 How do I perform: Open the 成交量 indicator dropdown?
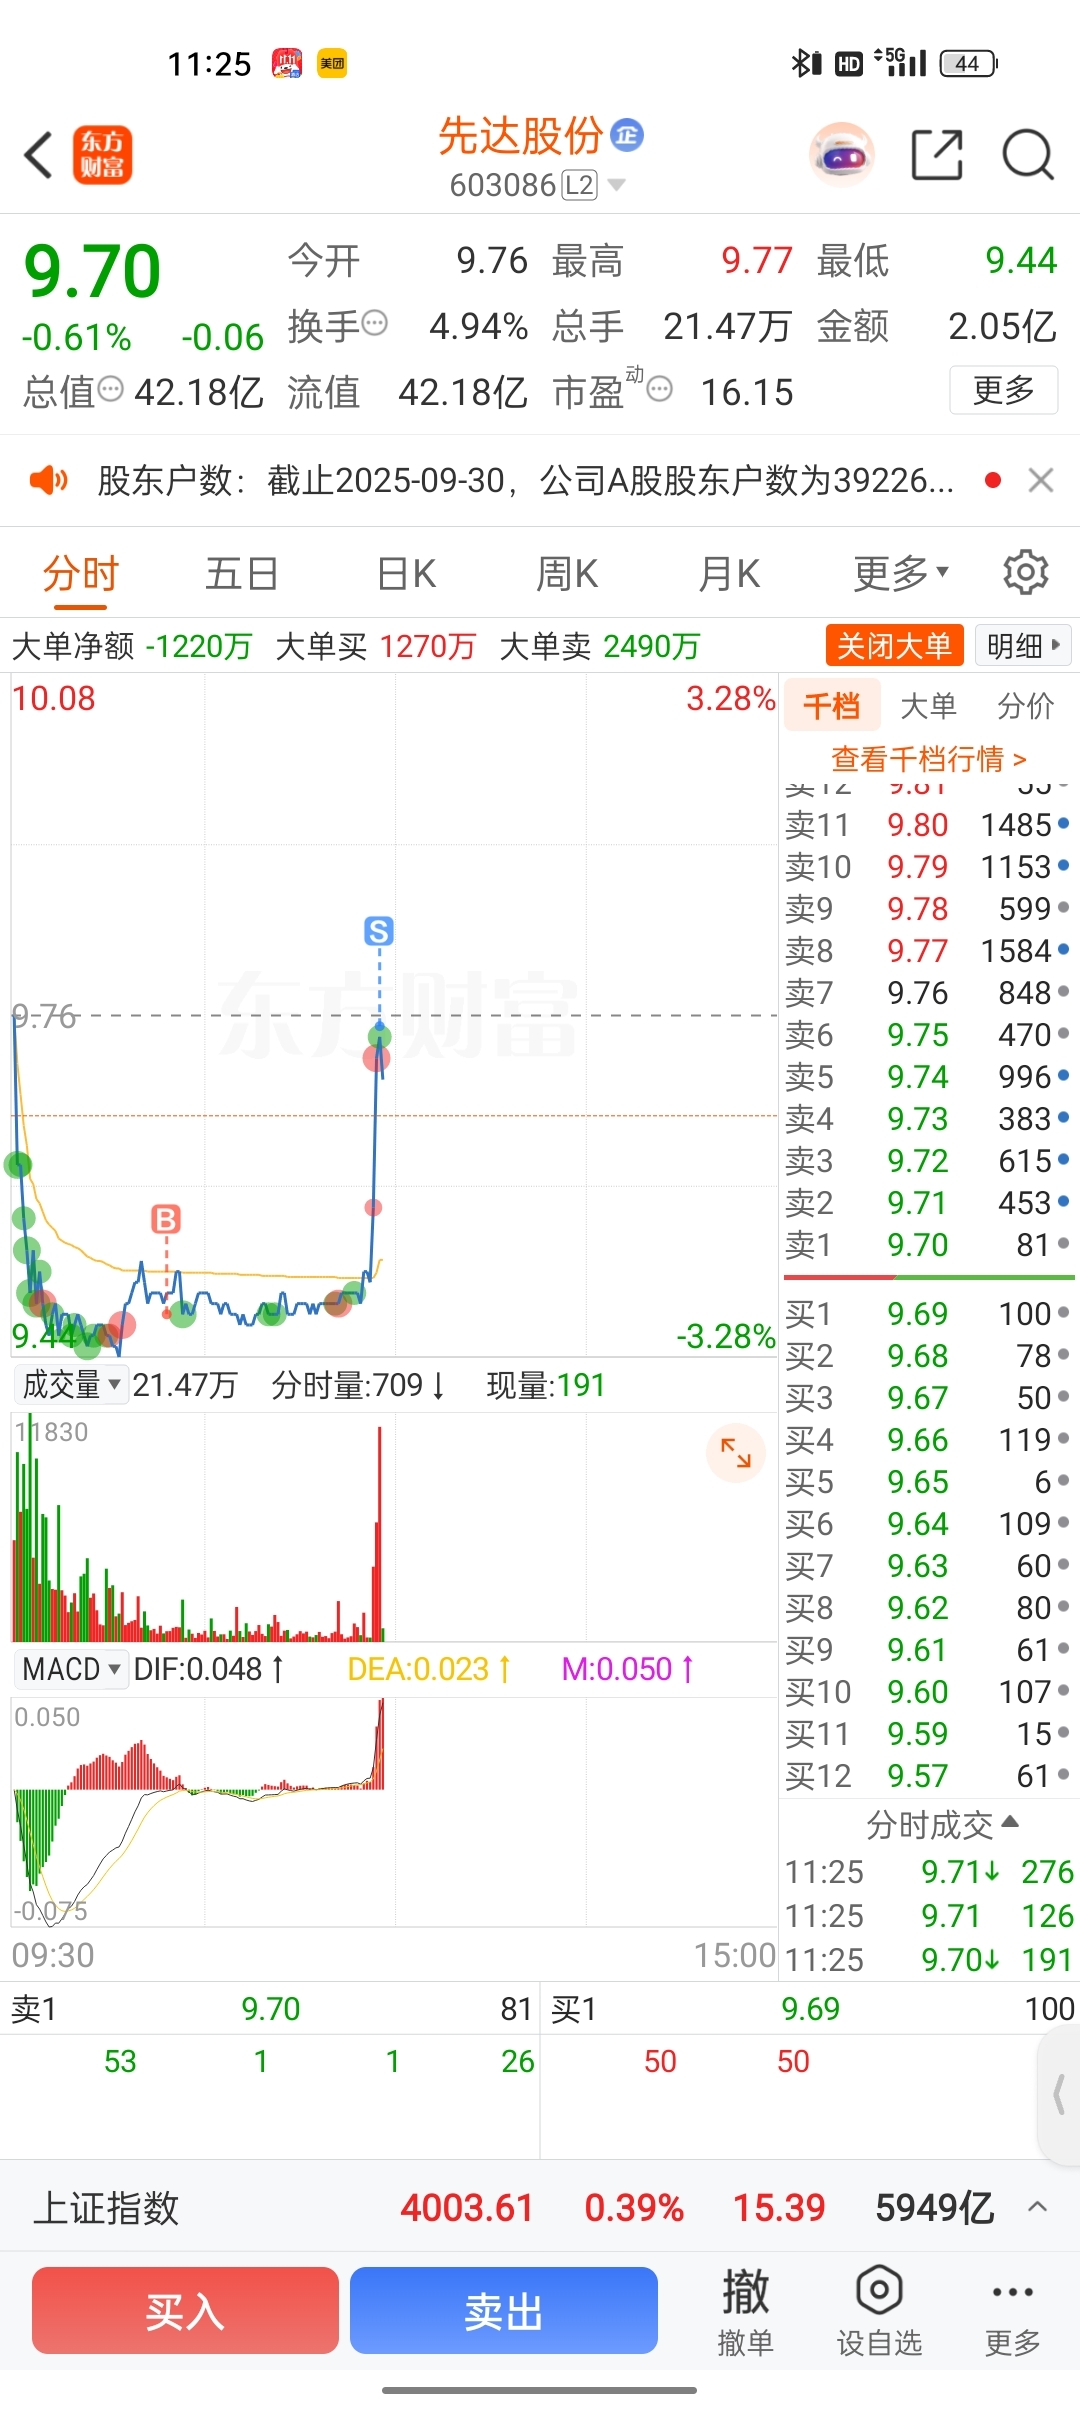[72, 1385]
